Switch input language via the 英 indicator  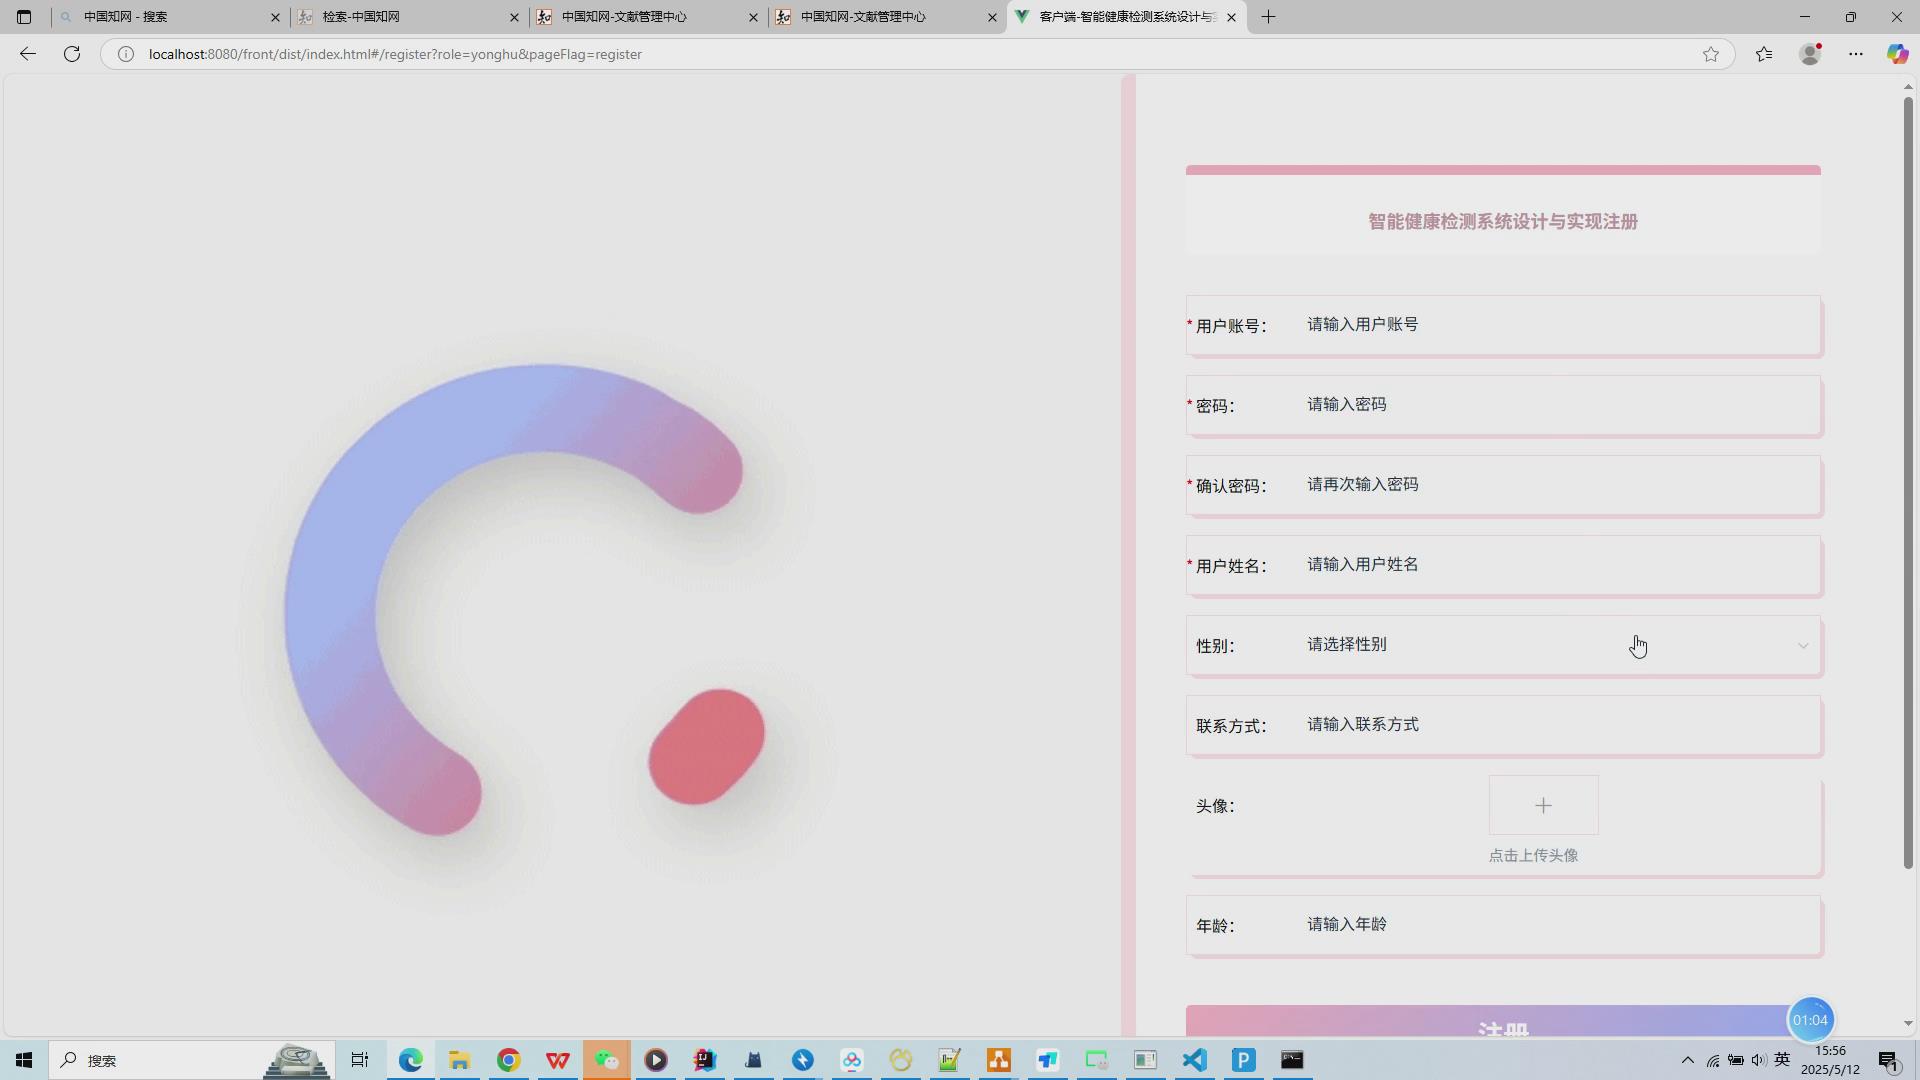tap(1784, 1060)
